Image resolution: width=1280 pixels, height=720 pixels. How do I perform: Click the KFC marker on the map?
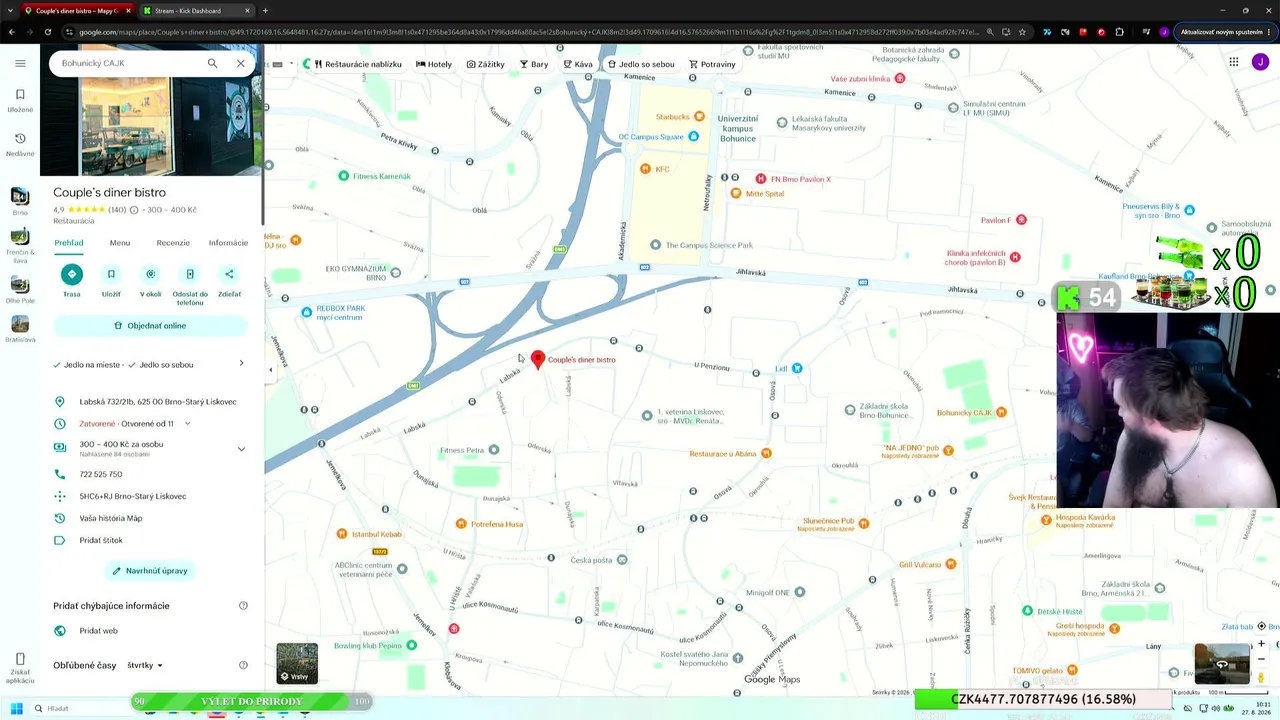(646, 169)
